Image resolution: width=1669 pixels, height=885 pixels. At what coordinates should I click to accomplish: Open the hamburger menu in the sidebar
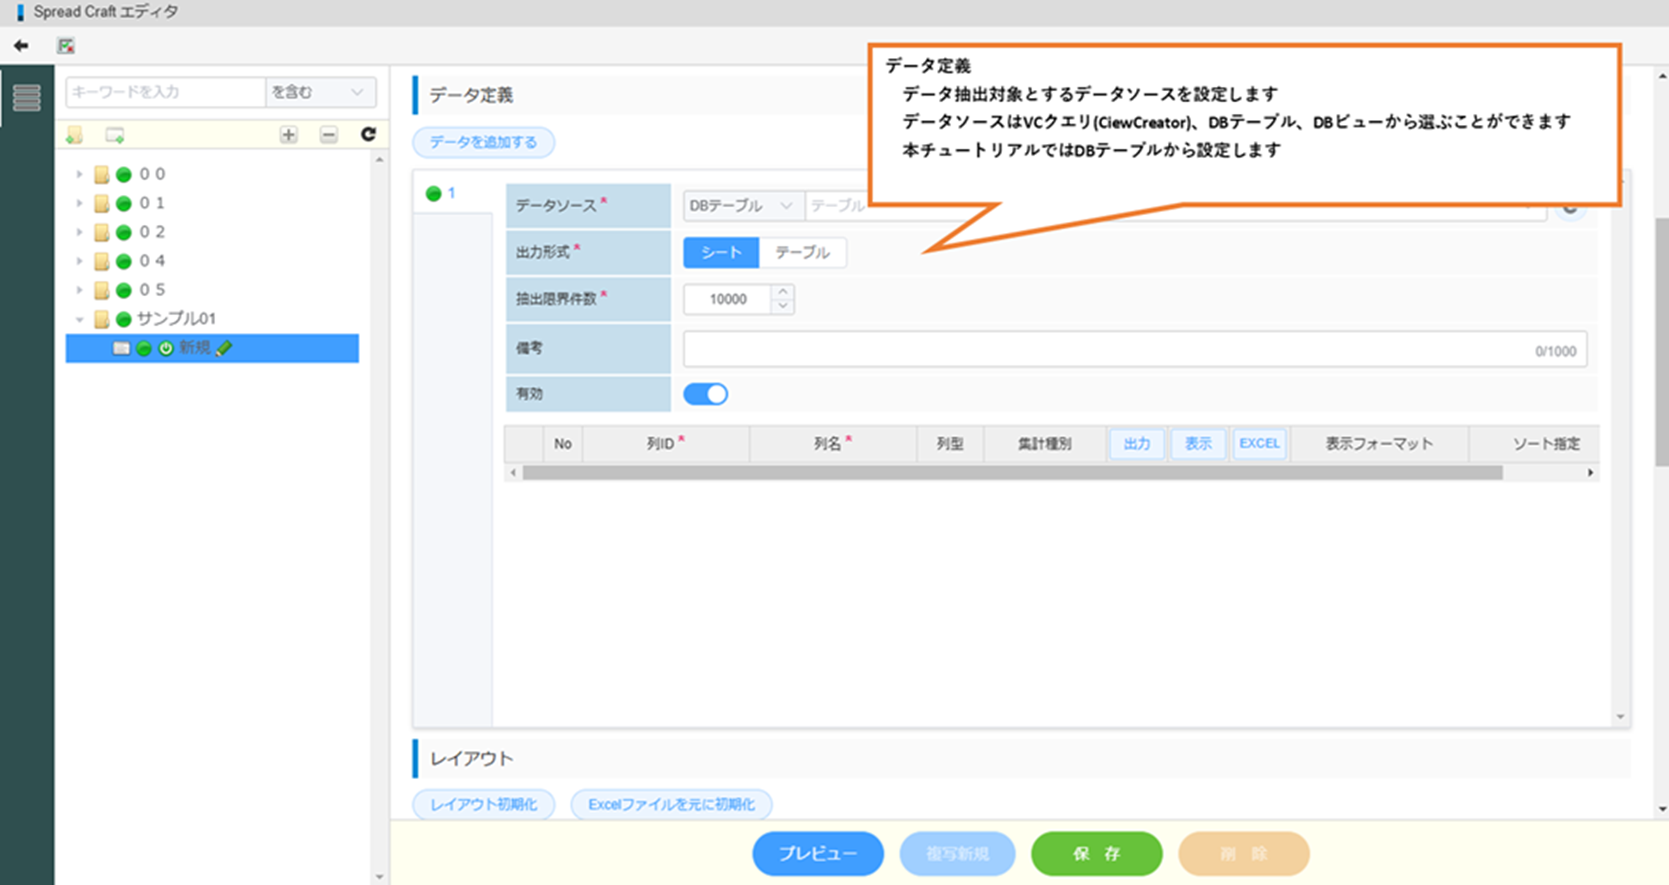coord(27,98)
